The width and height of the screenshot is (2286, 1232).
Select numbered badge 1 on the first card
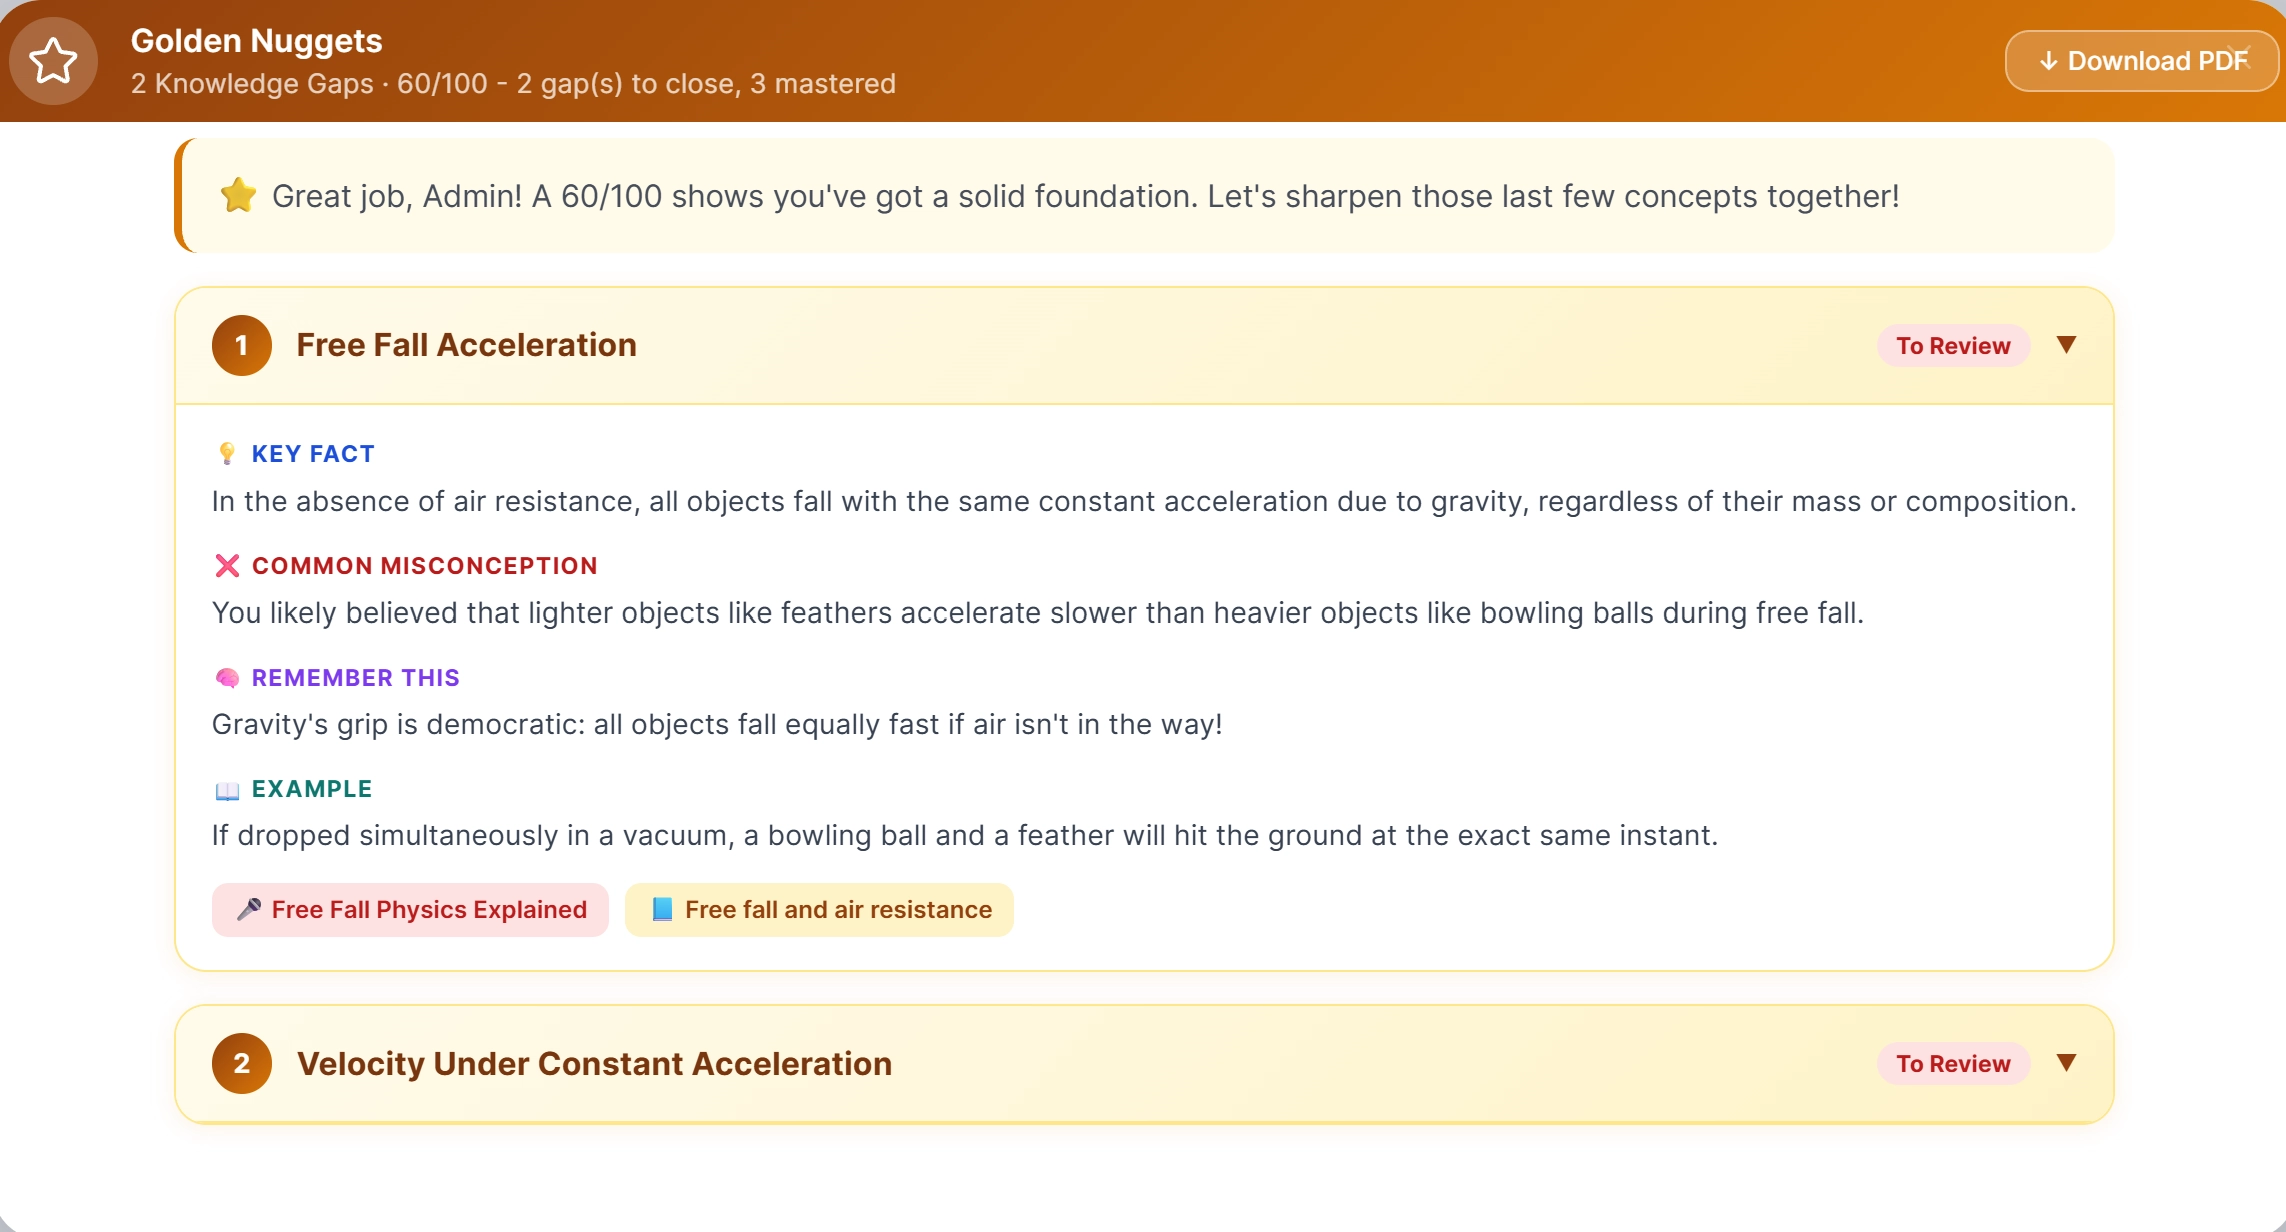[242, 345]
